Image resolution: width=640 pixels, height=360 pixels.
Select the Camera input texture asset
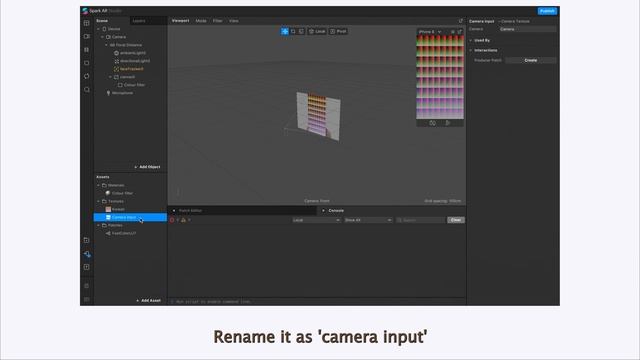click(x=130, y=217)
